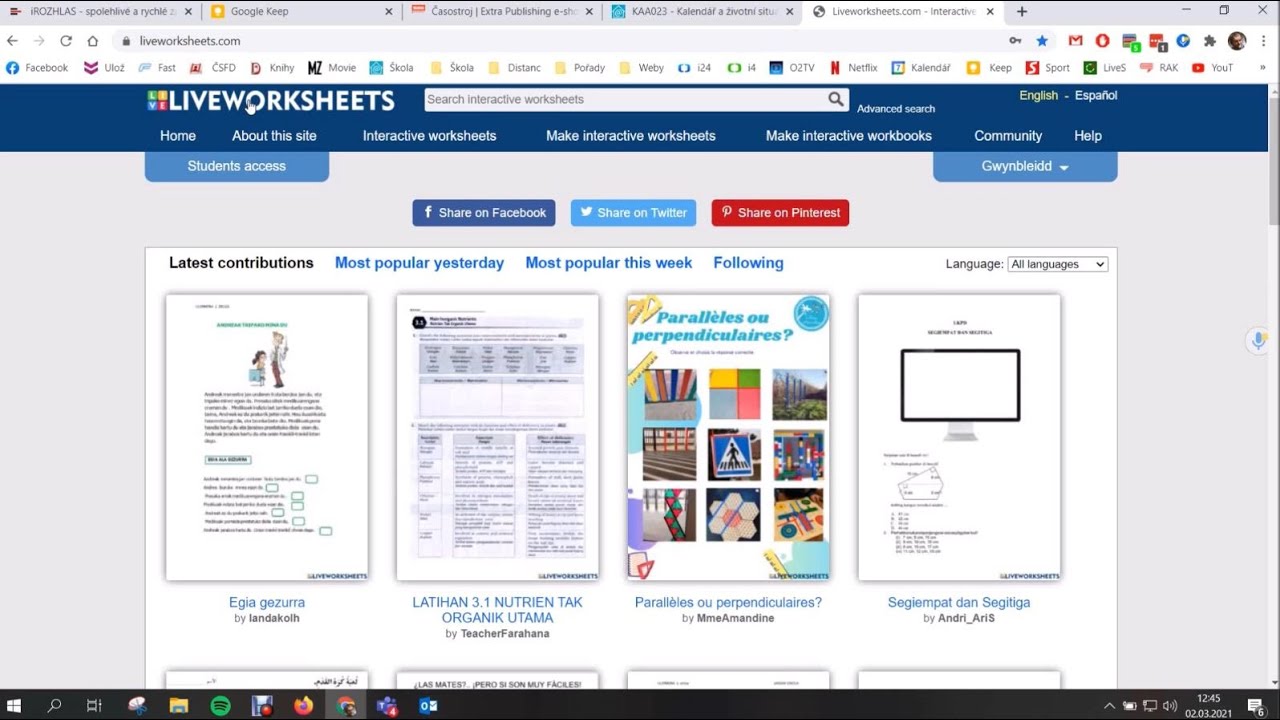Click Share on Twitter button
The width and height of the screenshot is (1280, 720).
[x=633, y=213]
